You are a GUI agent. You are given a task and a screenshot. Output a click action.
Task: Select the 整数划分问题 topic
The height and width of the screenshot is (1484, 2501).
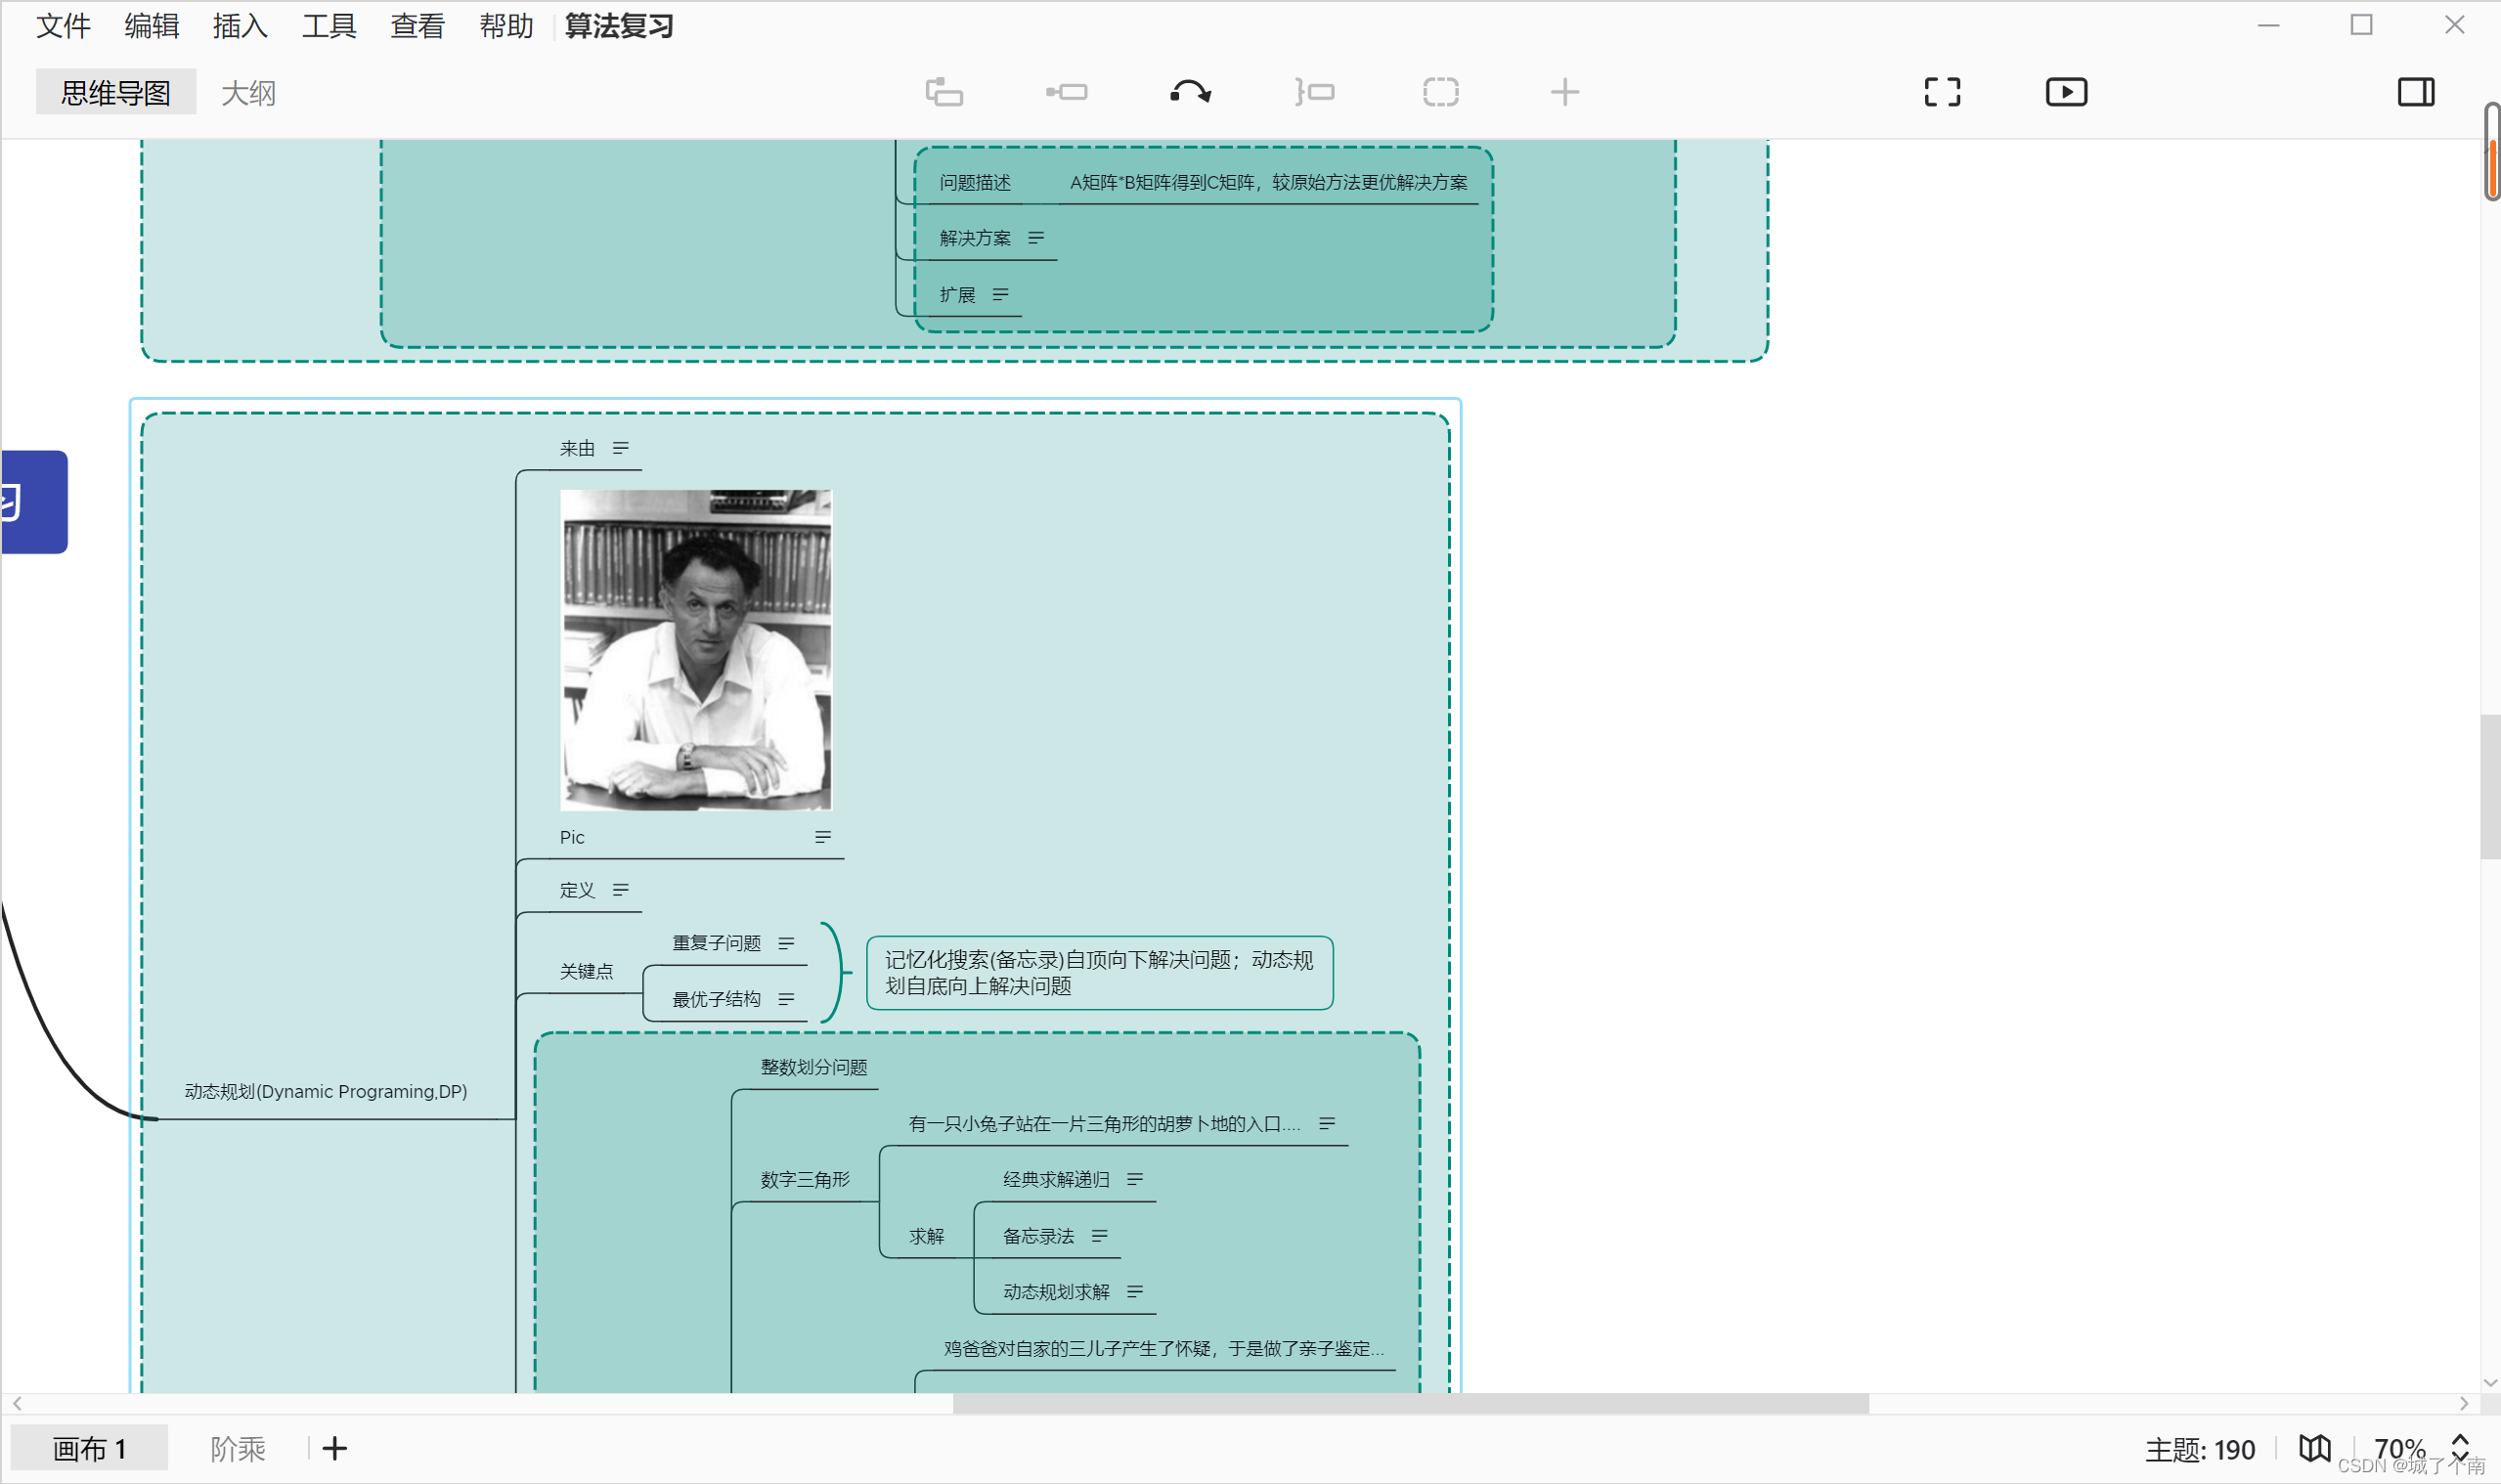point(813,1067)
